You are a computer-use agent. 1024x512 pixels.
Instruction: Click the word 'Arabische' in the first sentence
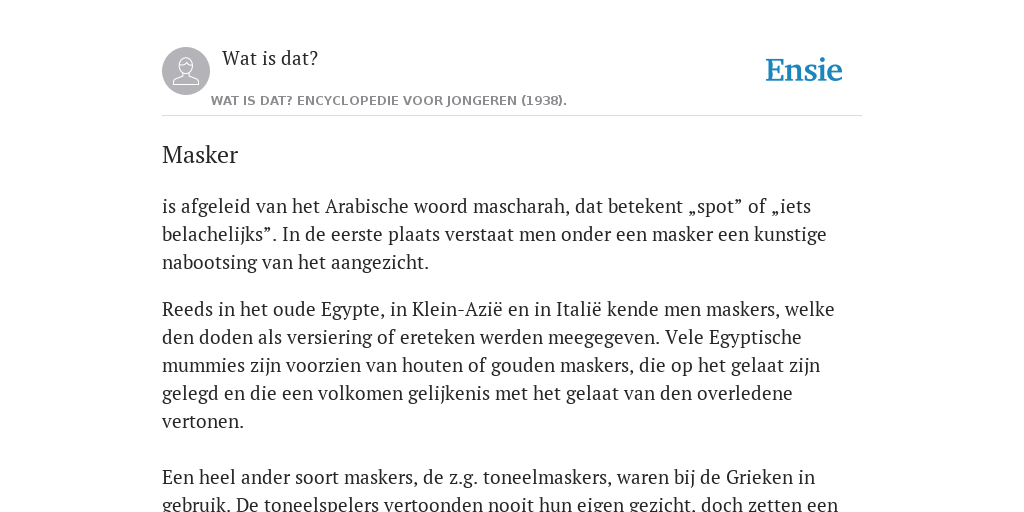(x=368, y=206)
